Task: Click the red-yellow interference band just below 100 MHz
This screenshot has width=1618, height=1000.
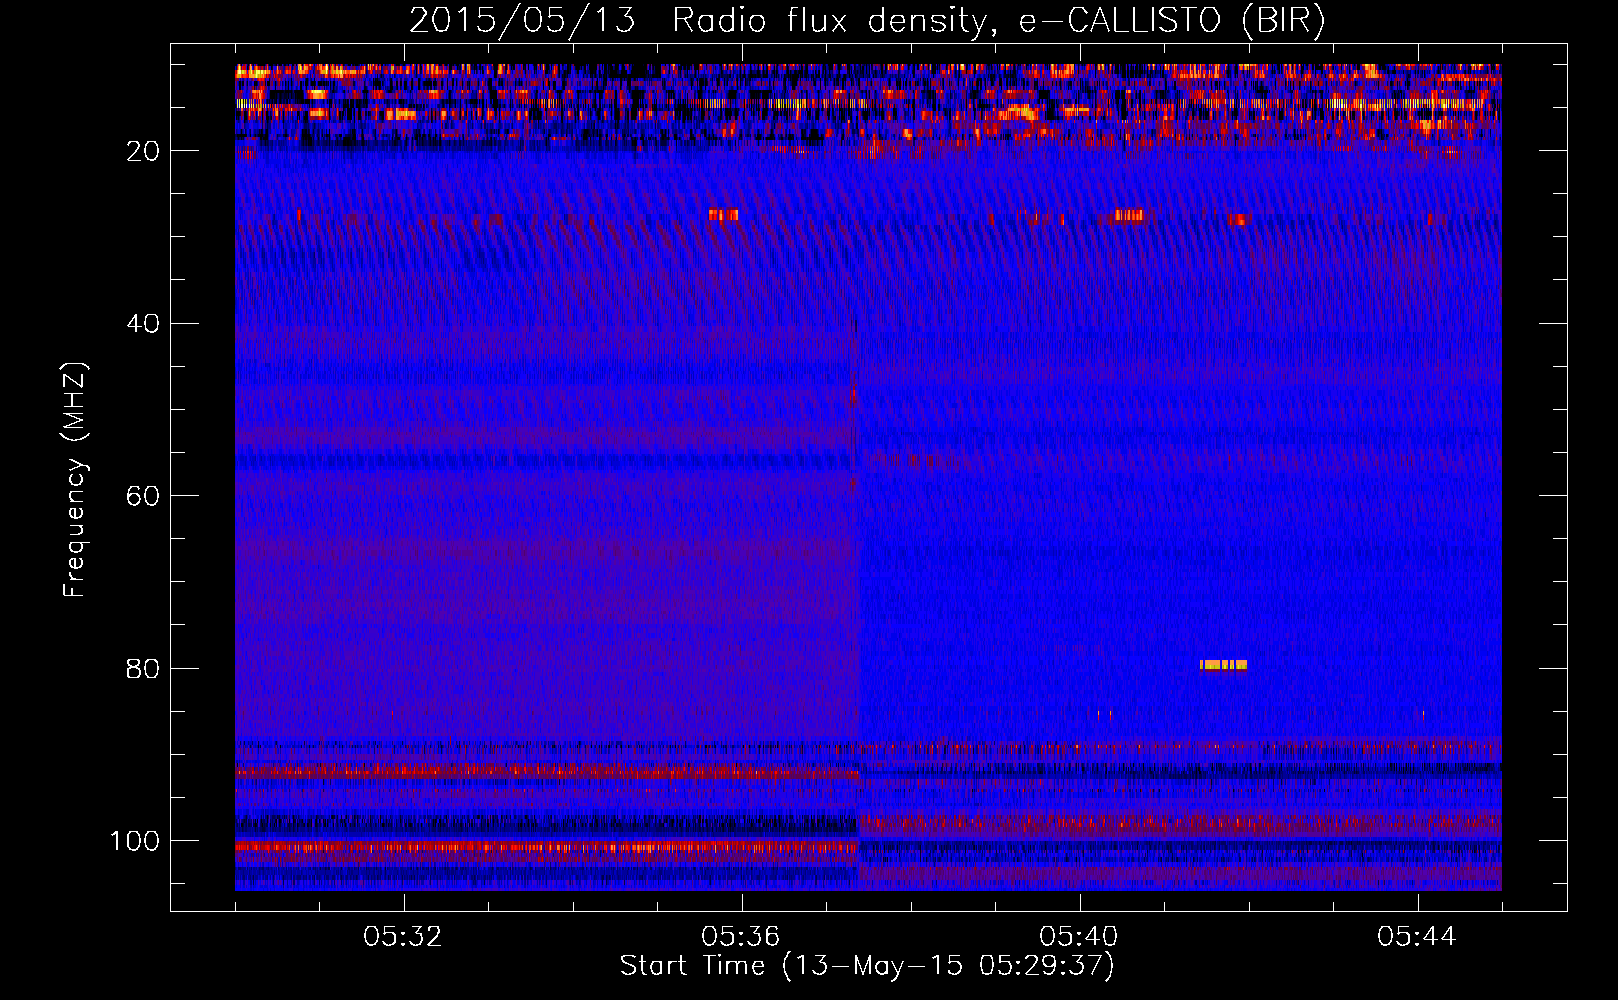Action: click(x=547, y=847)
